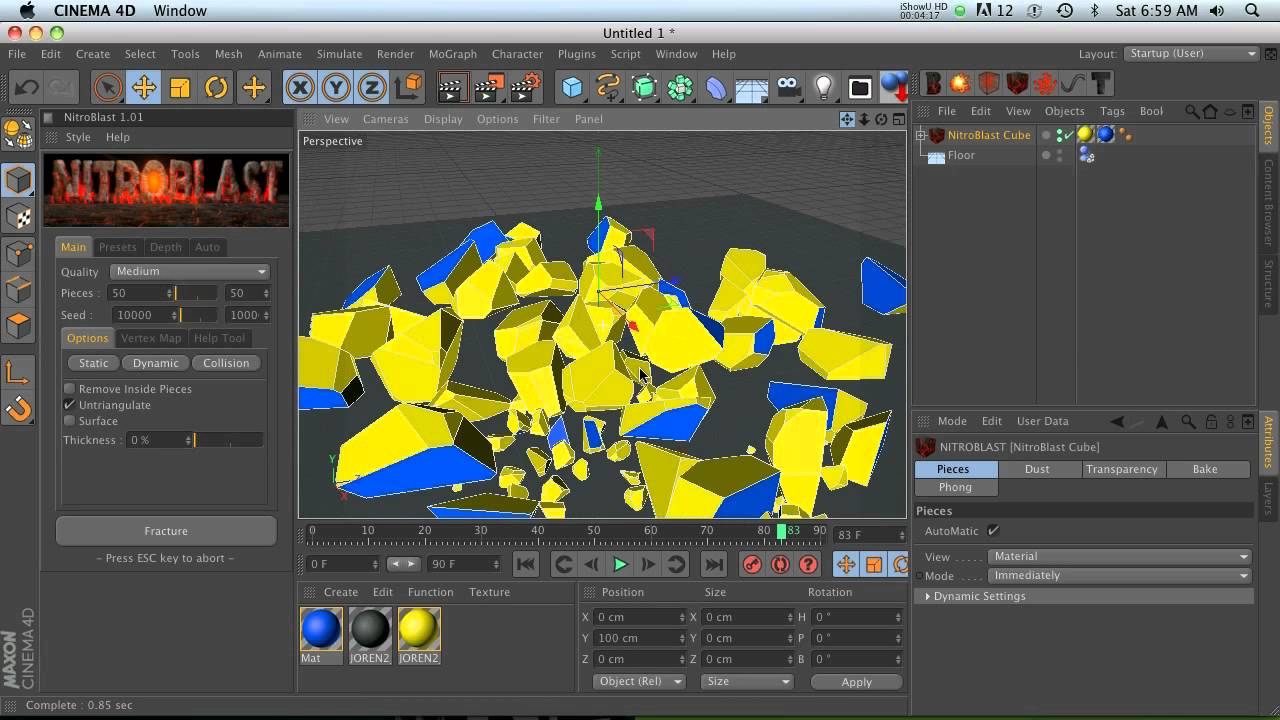This screenshot has height=720, width=1280.
Task: Toggle NitroBlast Cube green enable checkmark
Action: click(x=1067, y=135)
